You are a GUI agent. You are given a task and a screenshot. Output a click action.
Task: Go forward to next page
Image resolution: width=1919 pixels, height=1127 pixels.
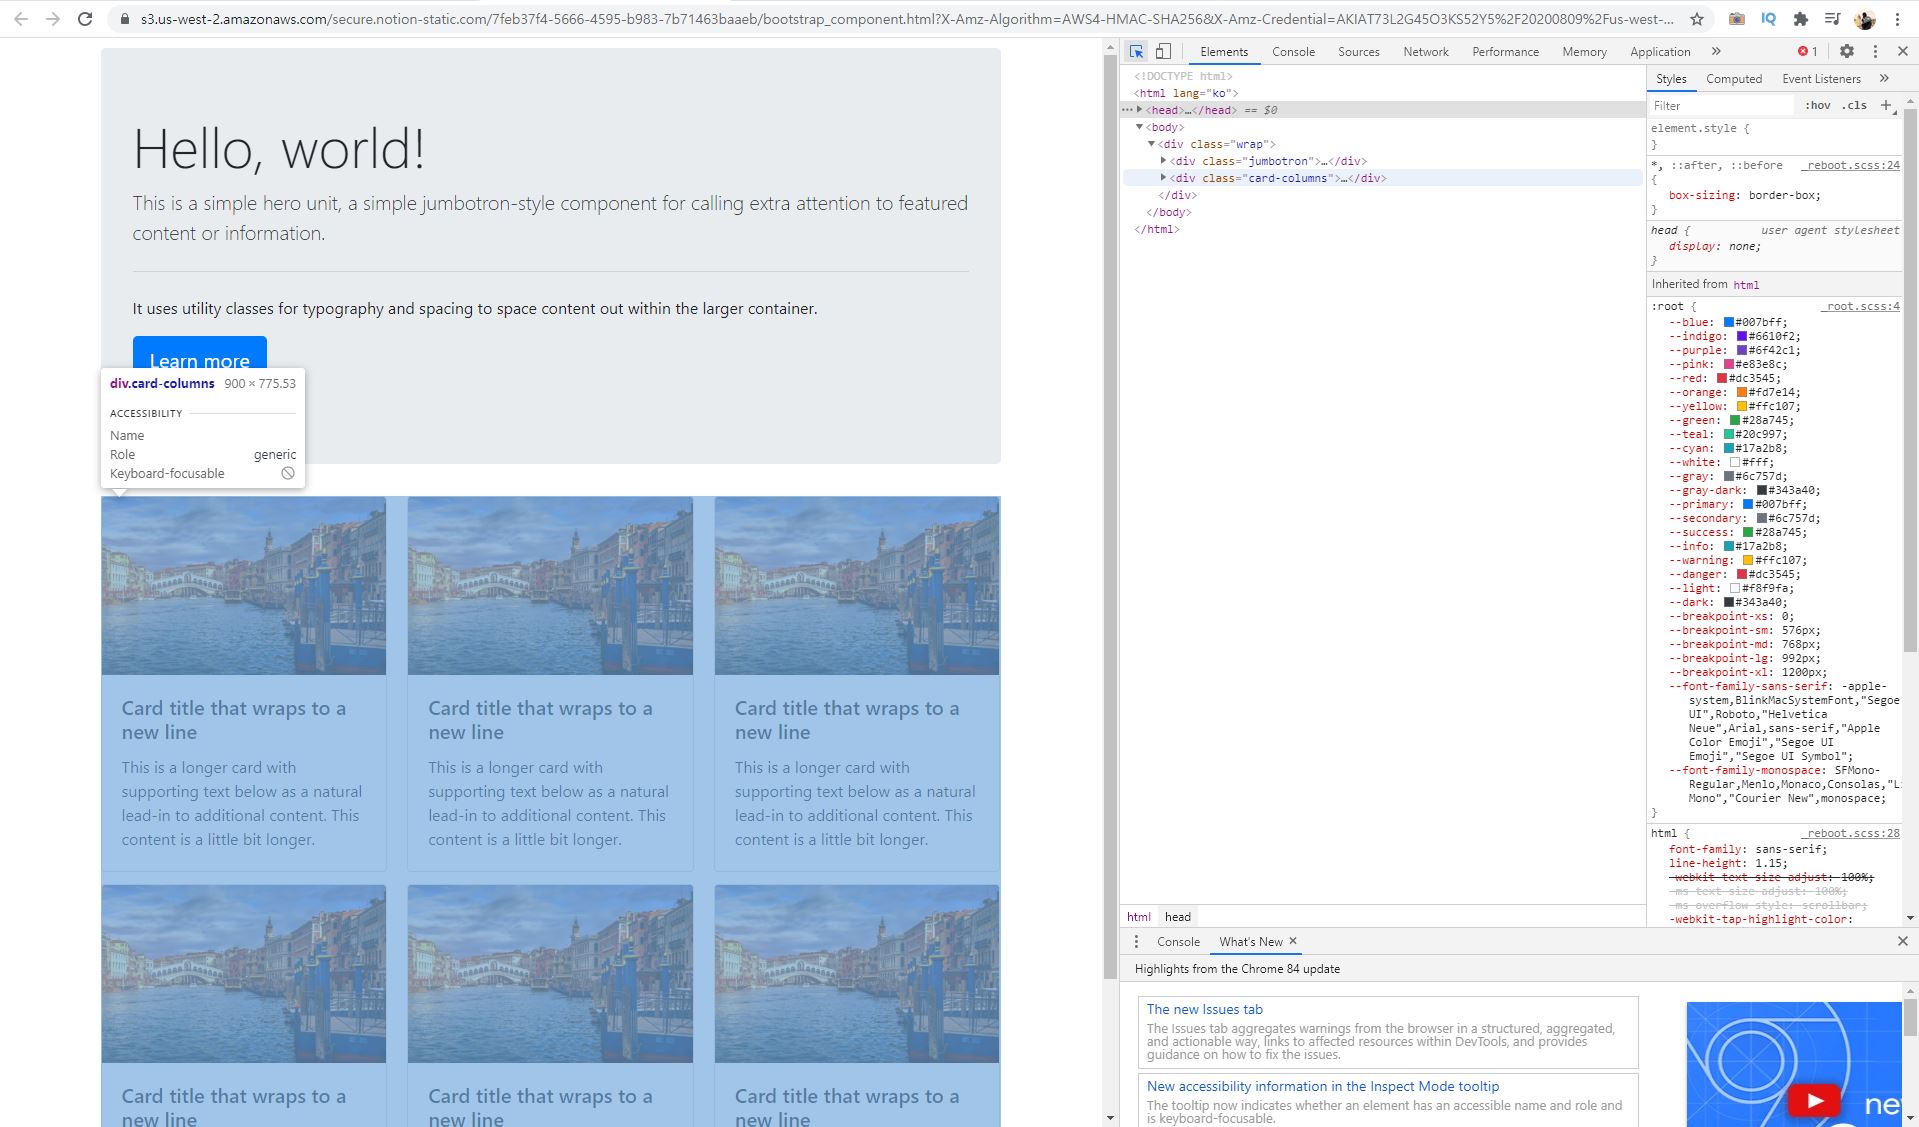point(53,19)
